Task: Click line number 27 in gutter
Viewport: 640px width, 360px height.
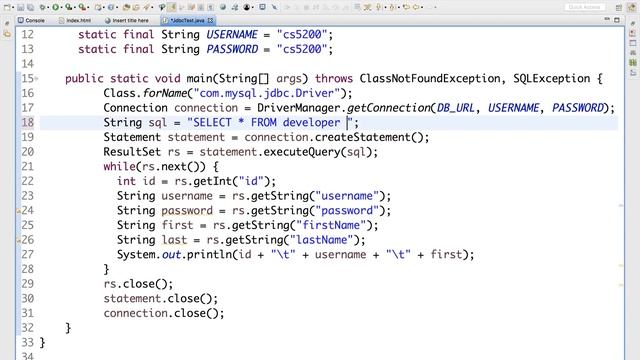Action: [28, 255]
